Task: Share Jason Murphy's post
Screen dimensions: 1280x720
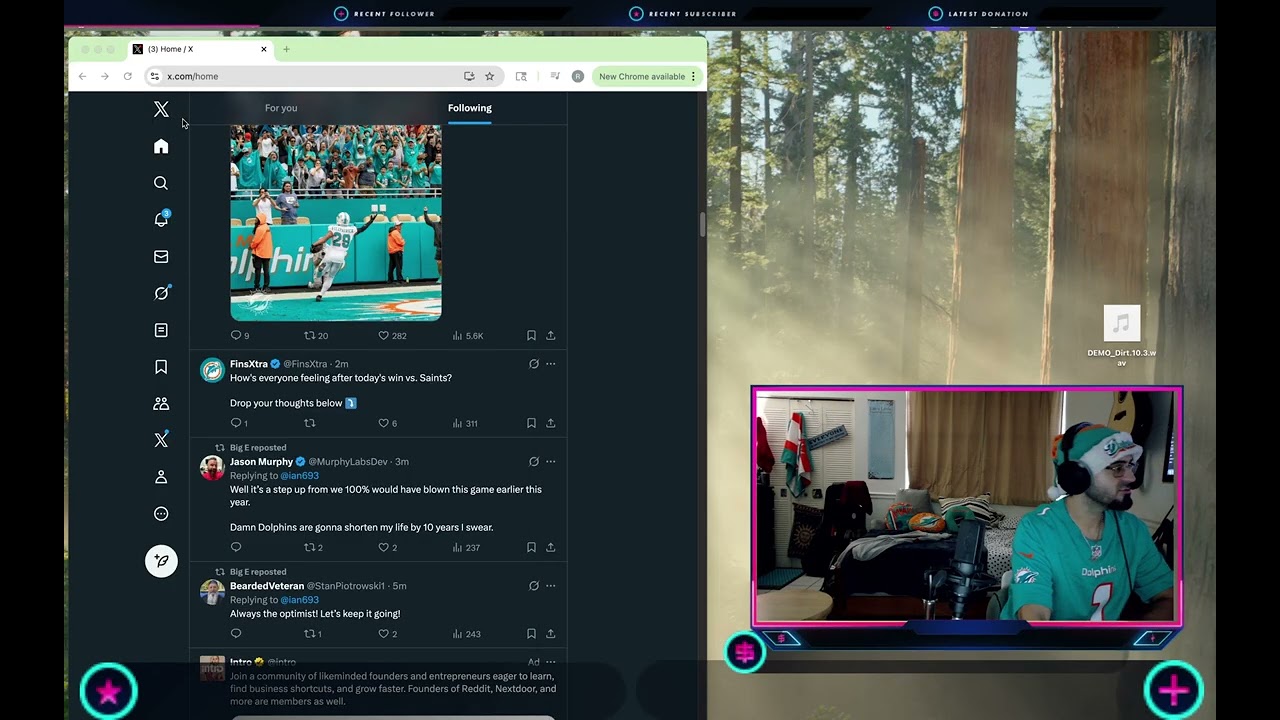Action: [x=550, y=548]
